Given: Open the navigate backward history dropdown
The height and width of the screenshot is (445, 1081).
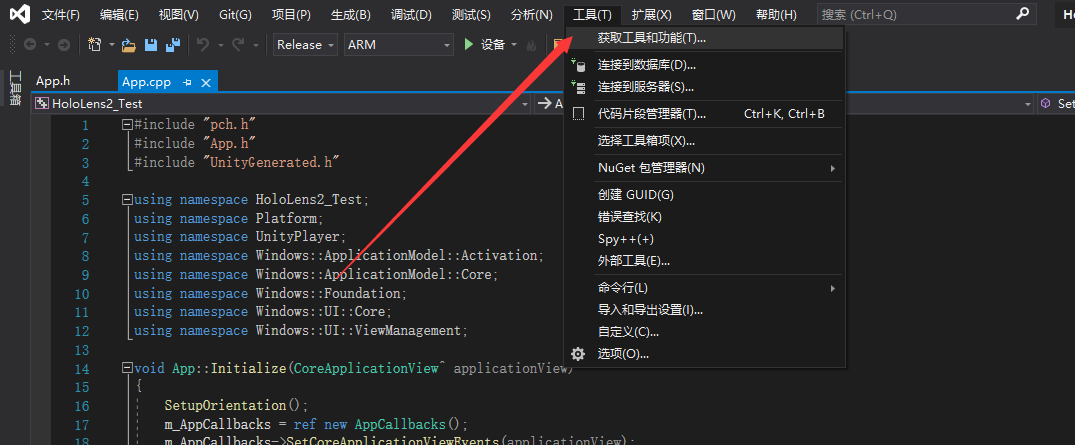Looking at the screenshot, I should point(46,46).
